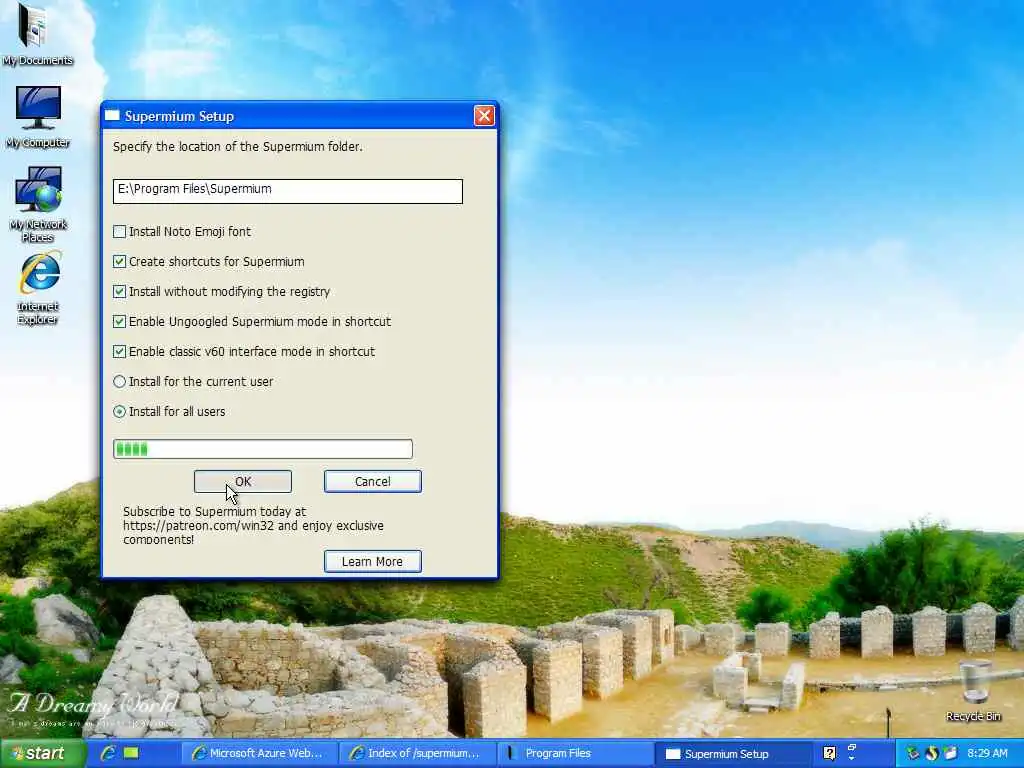Click the tray icon beside the clock
1024x768 pixels.
[x=950, y=754]
